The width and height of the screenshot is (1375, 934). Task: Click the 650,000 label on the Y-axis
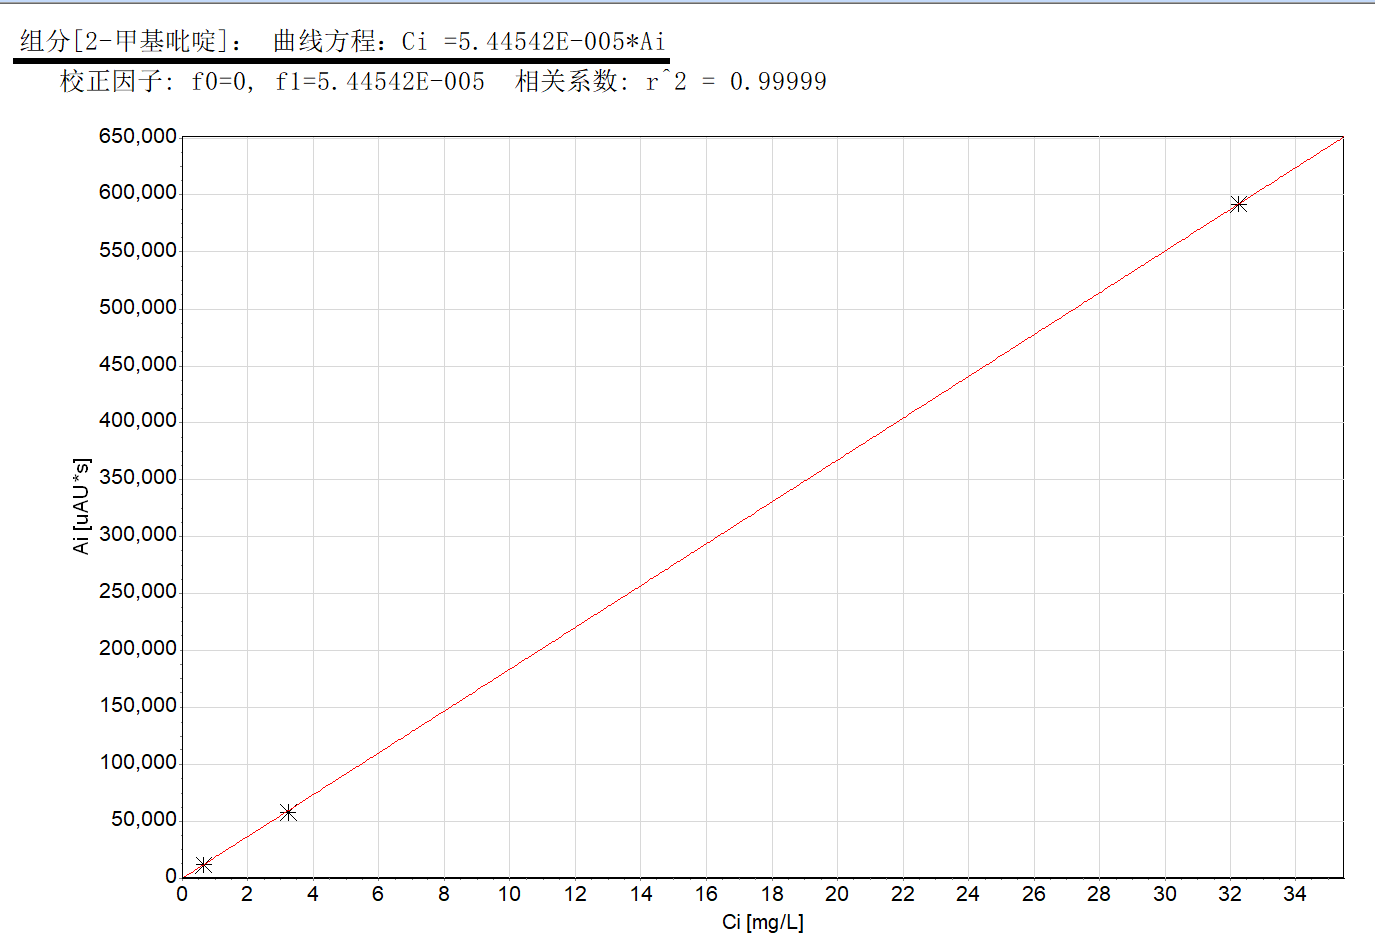pos(138,136)
